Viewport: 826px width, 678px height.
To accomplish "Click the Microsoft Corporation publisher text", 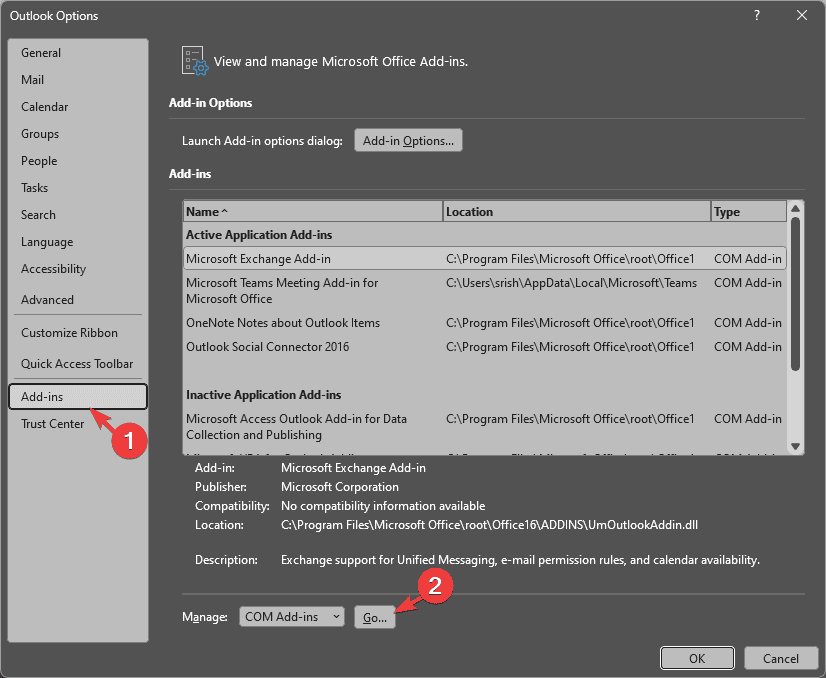I will click(340, 487).
